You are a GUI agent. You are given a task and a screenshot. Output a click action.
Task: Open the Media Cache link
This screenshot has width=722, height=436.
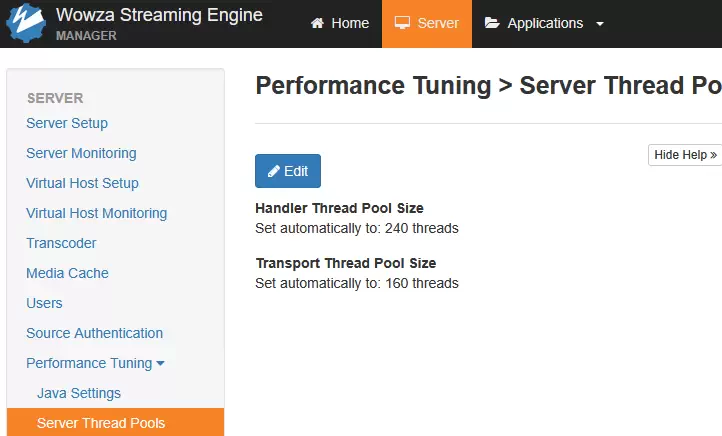[x=67, y=273]
